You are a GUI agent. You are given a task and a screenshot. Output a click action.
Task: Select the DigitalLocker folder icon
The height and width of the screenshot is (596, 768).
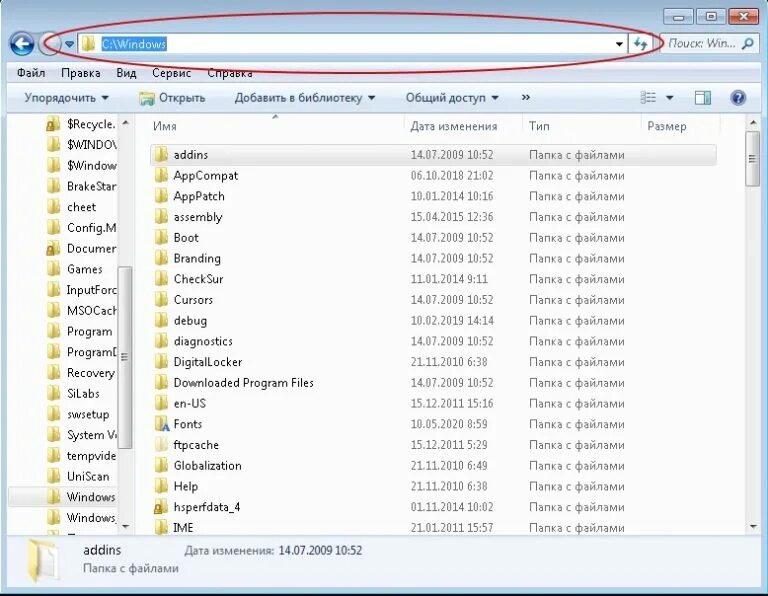tap(161, 362)
